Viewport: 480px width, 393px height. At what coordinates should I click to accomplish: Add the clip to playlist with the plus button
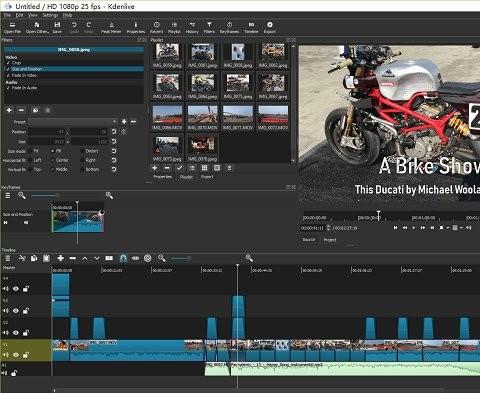coord(155,168)
